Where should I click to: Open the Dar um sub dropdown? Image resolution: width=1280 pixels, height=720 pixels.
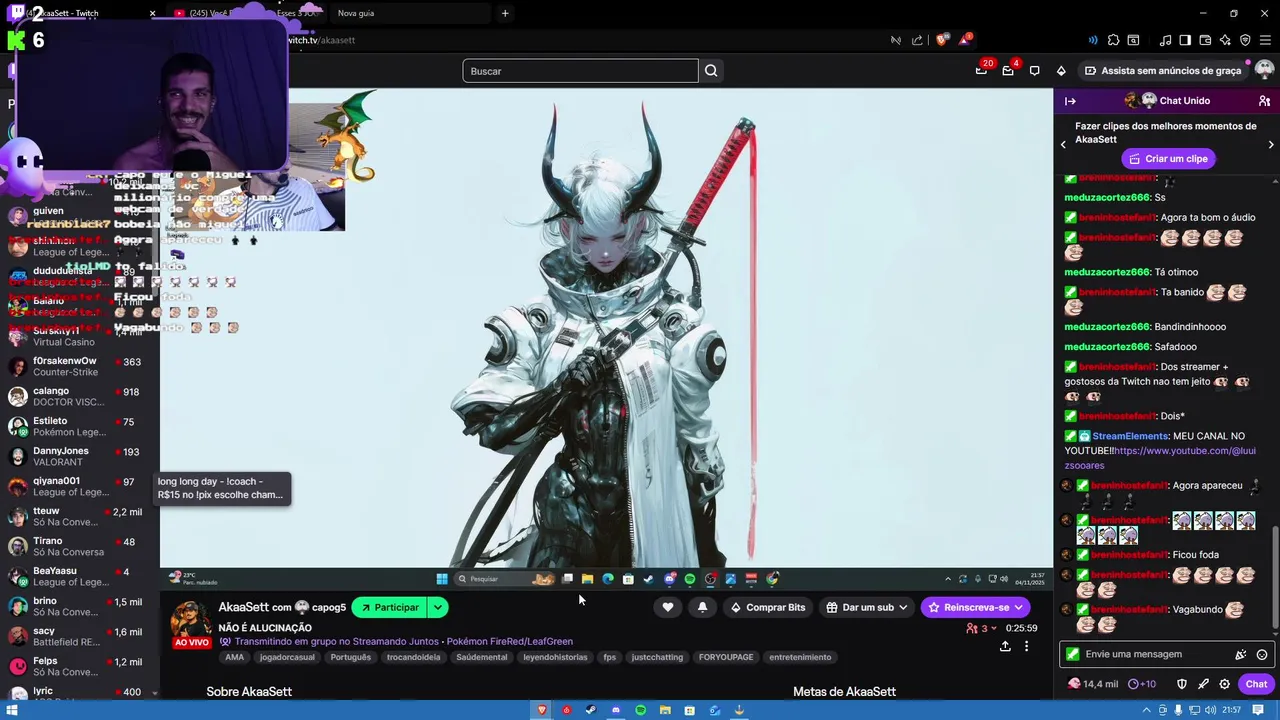pyautogui.click(x=867, y=607)
